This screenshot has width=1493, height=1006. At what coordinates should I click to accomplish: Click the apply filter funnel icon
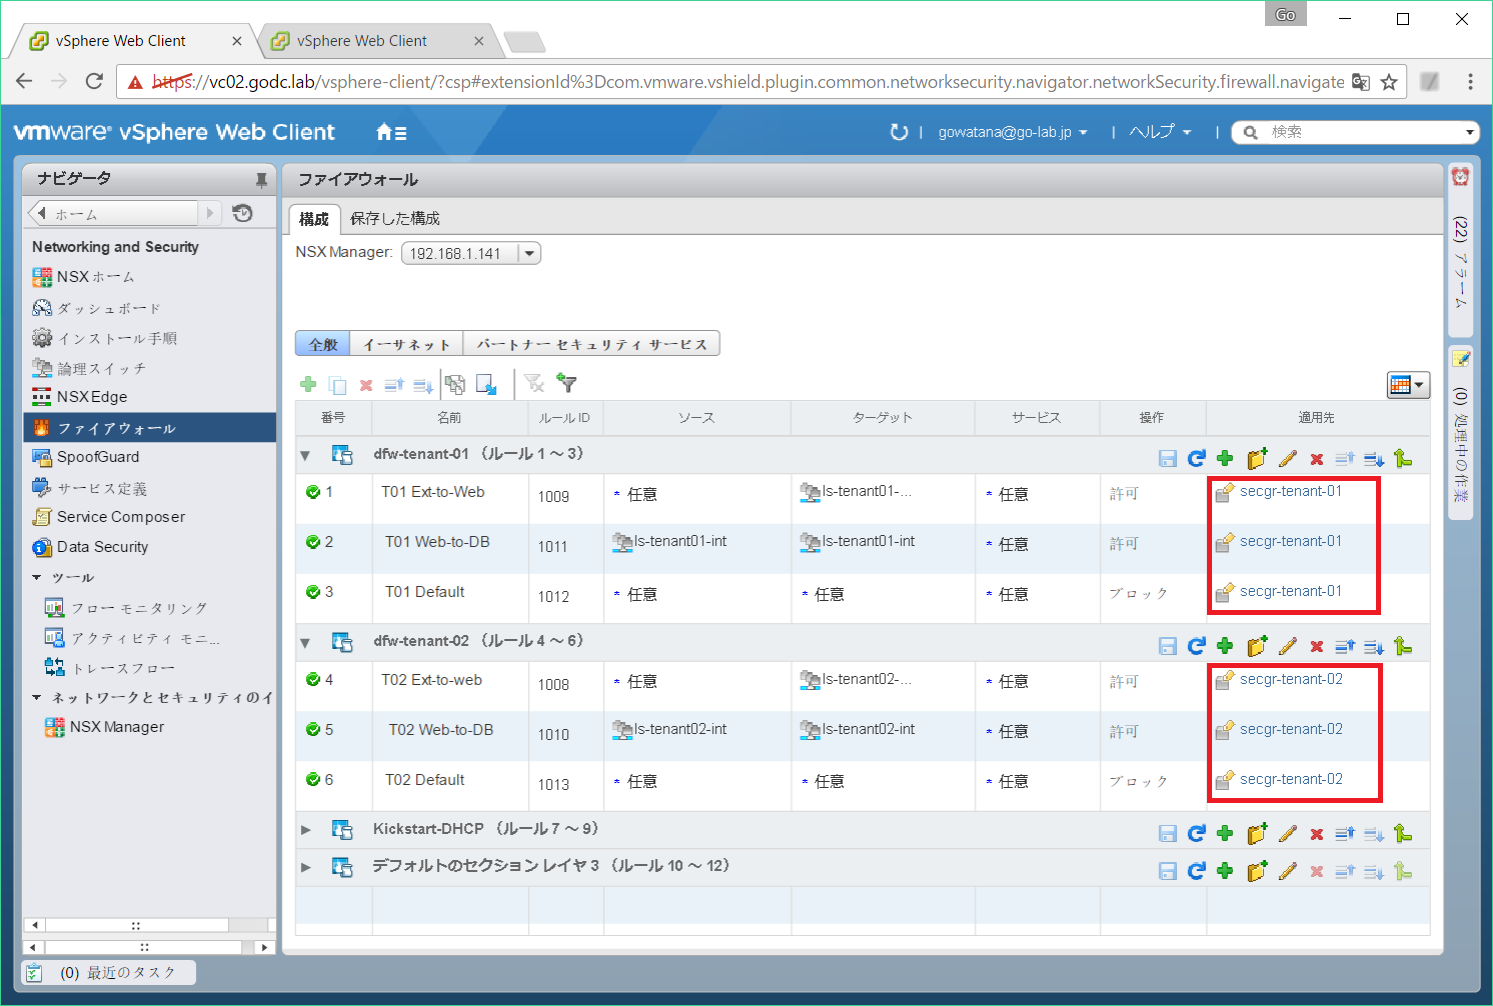pyautogui.click(x=567, y=383)
